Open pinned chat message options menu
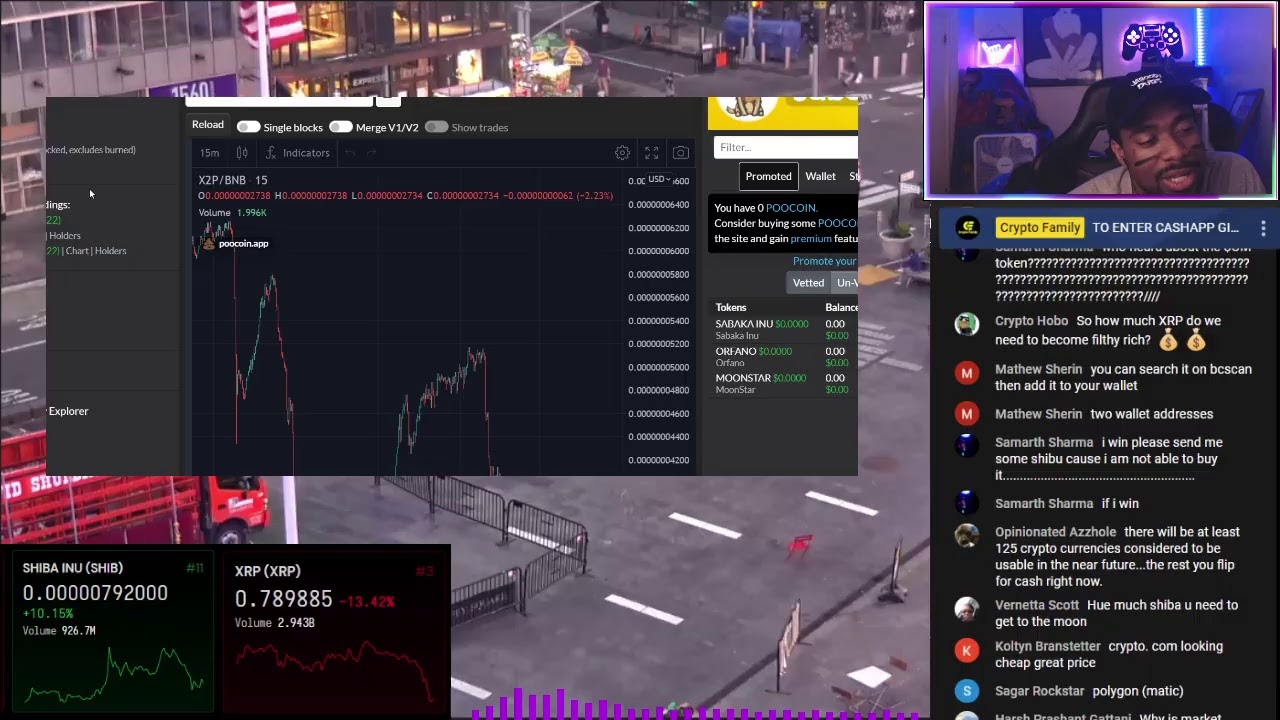1280x720 pixels. pyautogui.click(x=1263, y=228)
